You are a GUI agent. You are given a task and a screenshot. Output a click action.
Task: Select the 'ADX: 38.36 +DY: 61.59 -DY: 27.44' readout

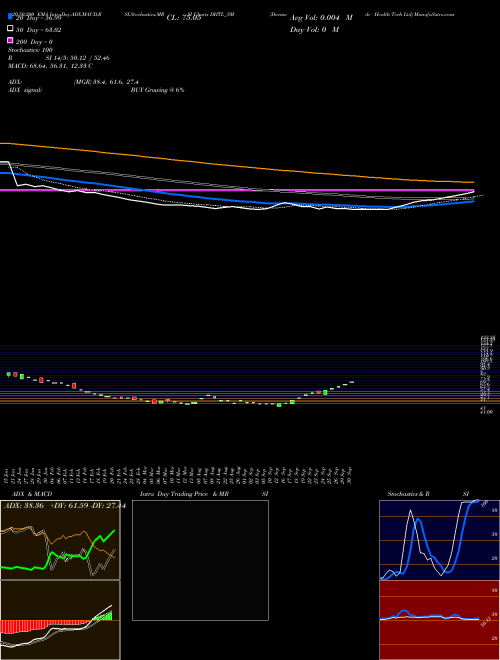tap(65, 506)
